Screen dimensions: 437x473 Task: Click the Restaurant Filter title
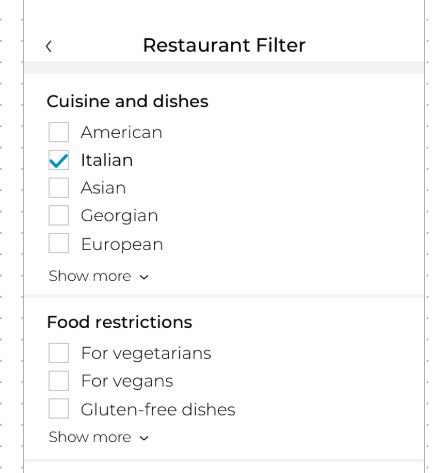click(x=224, y=45)
